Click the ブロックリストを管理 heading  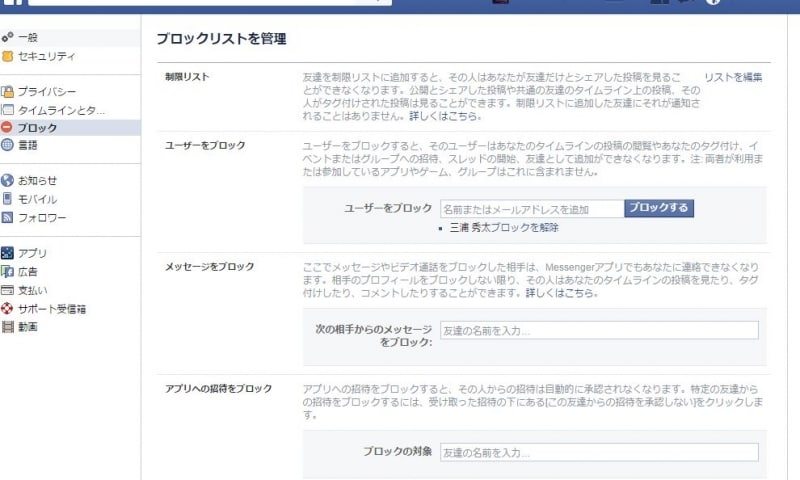pos(221,39)
